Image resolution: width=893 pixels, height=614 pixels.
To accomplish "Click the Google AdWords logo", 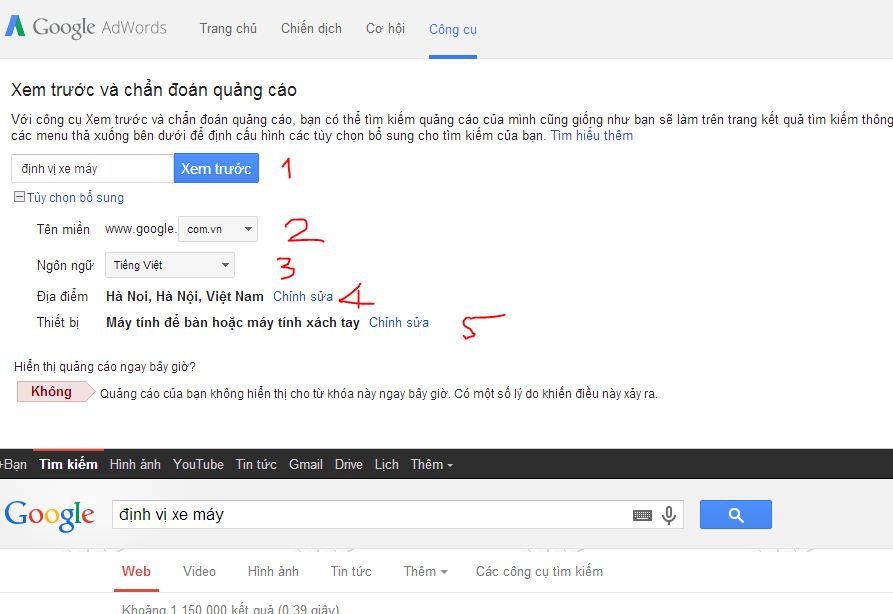I will click(x=86, y=27).
